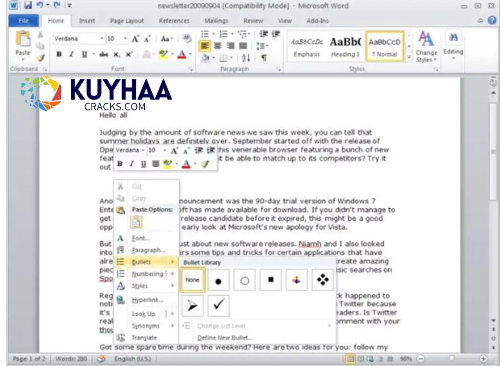Click the Borders icon in Paragraph group
Image resolution: width=500 pixels, height=366 pixels.
223,59
